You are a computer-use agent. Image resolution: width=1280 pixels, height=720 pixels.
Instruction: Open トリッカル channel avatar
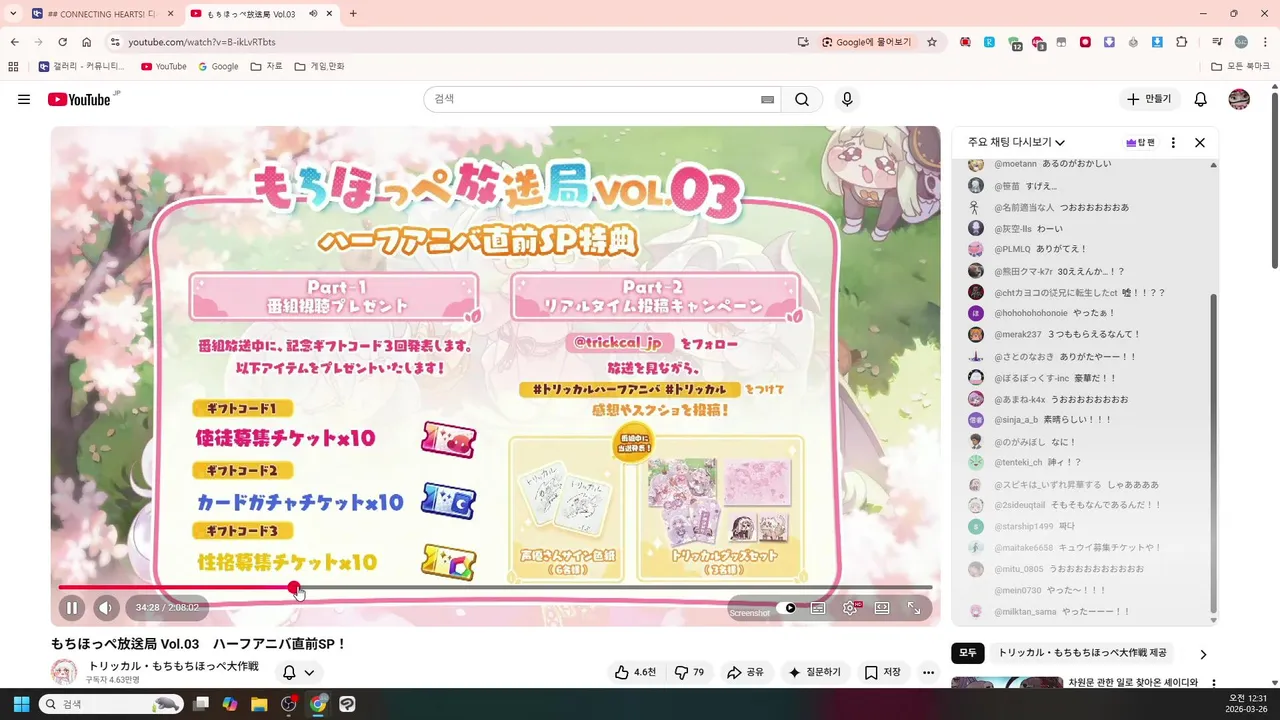[64, 672]
